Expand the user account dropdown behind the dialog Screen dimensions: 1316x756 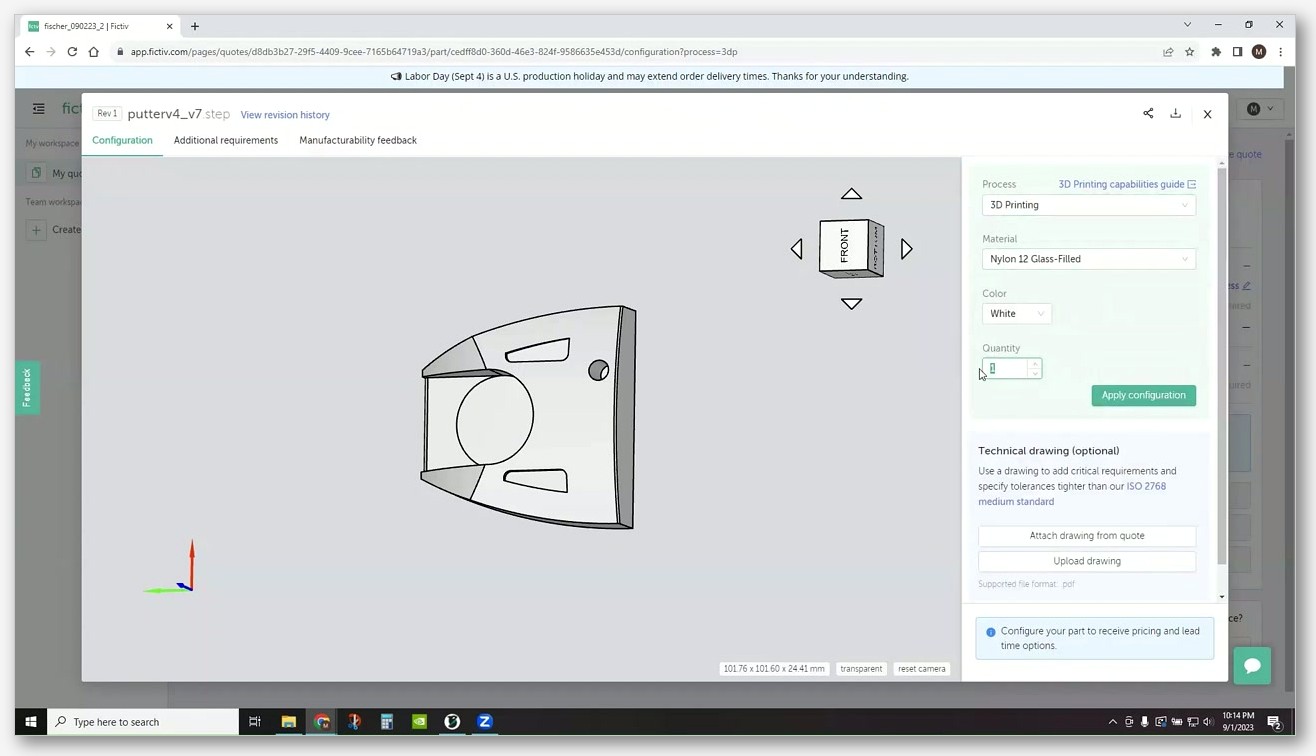[1261, 109]
